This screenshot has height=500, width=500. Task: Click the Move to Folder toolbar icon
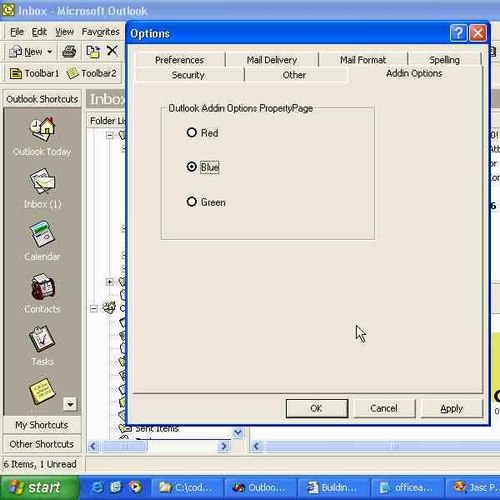point(93,51)
